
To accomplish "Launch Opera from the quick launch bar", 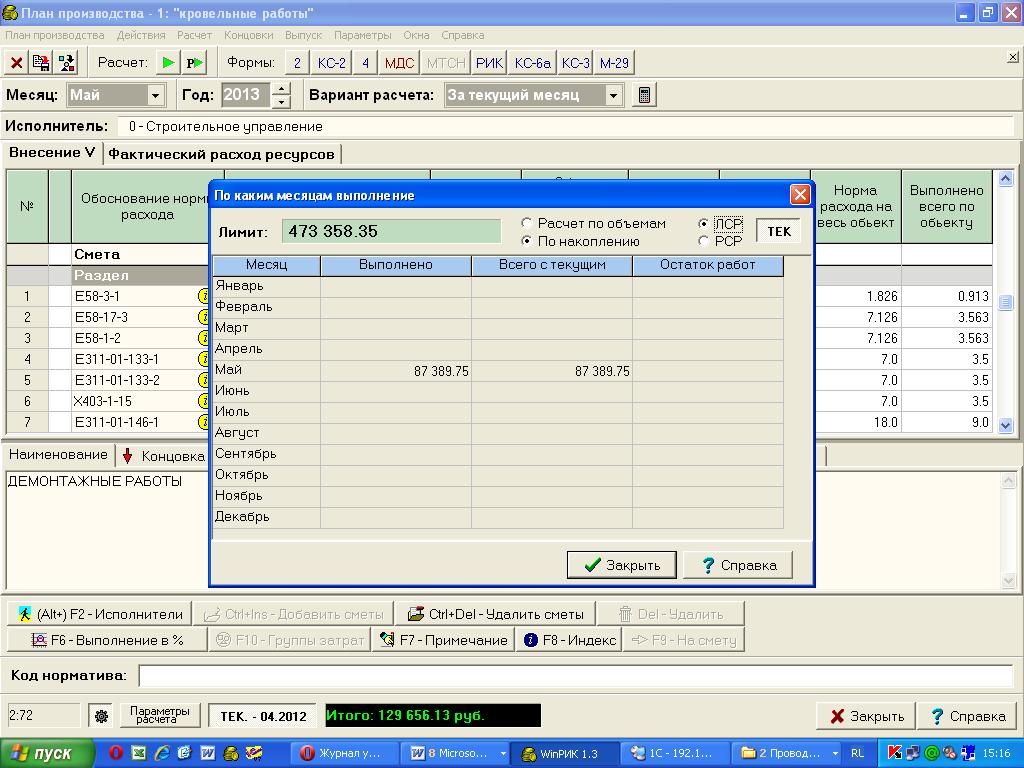I will pyautogui.click(x=116, y=753).
